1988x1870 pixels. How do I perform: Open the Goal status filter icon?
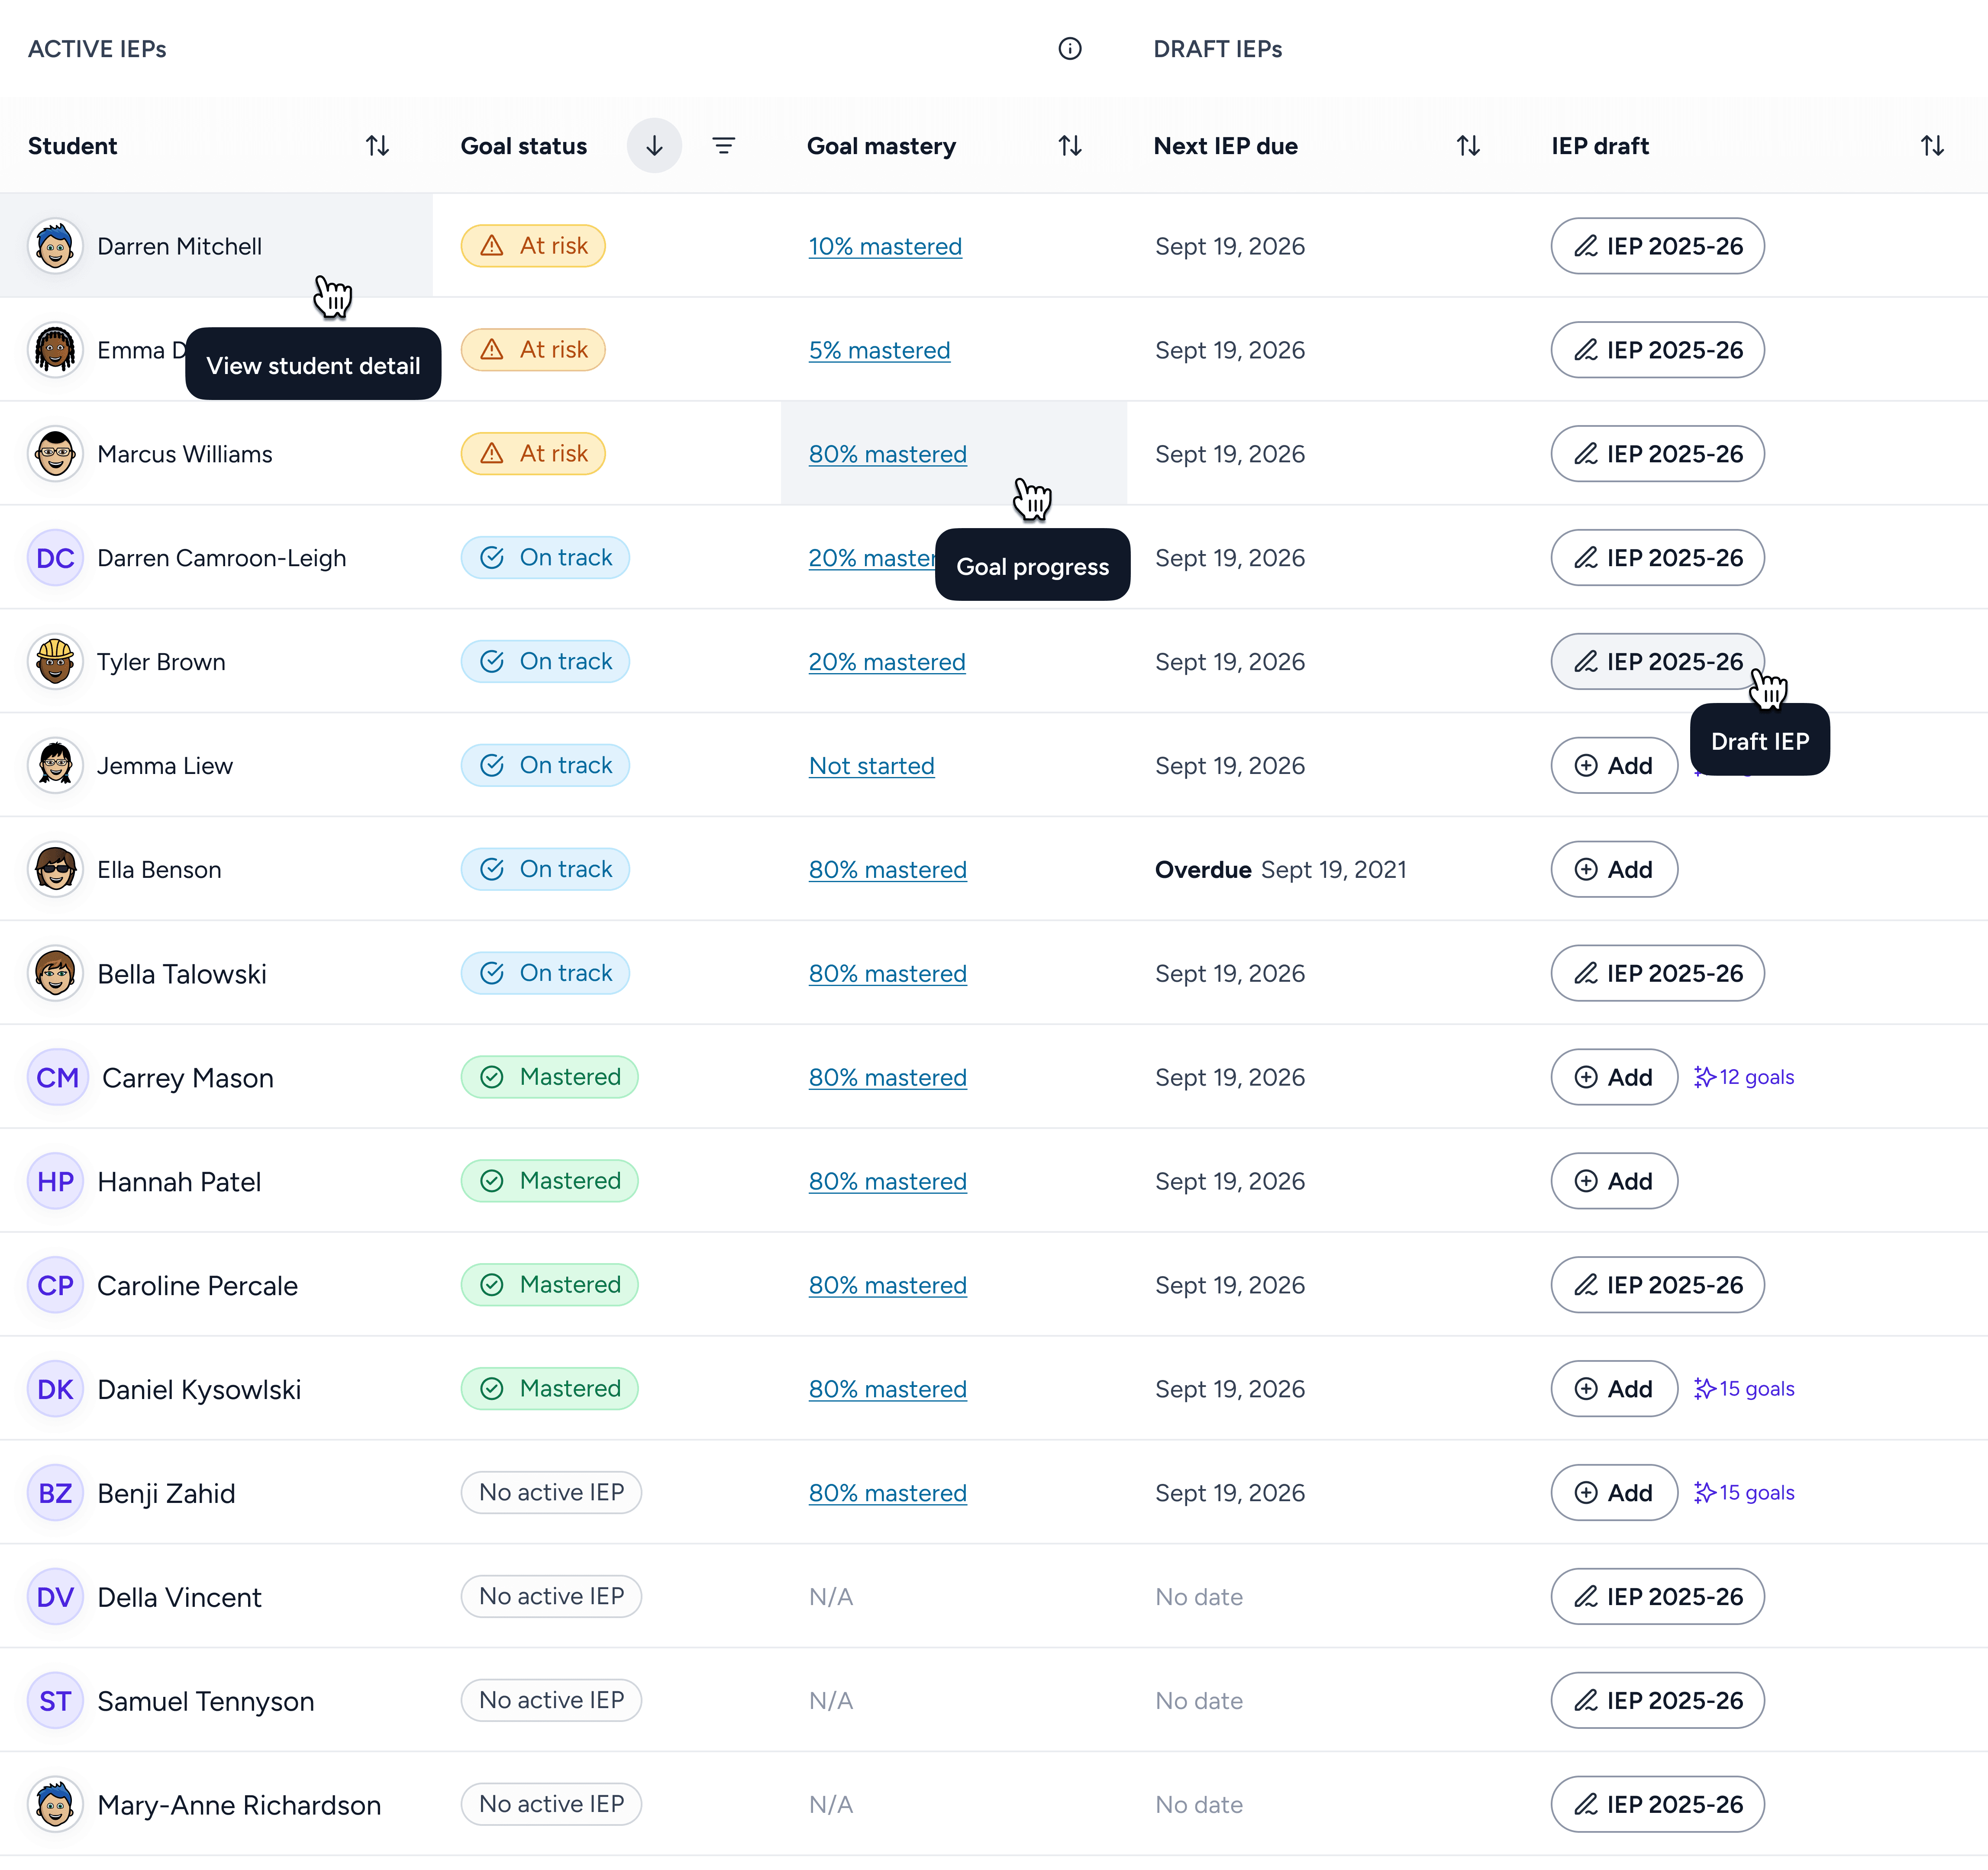tap(723, 146)
